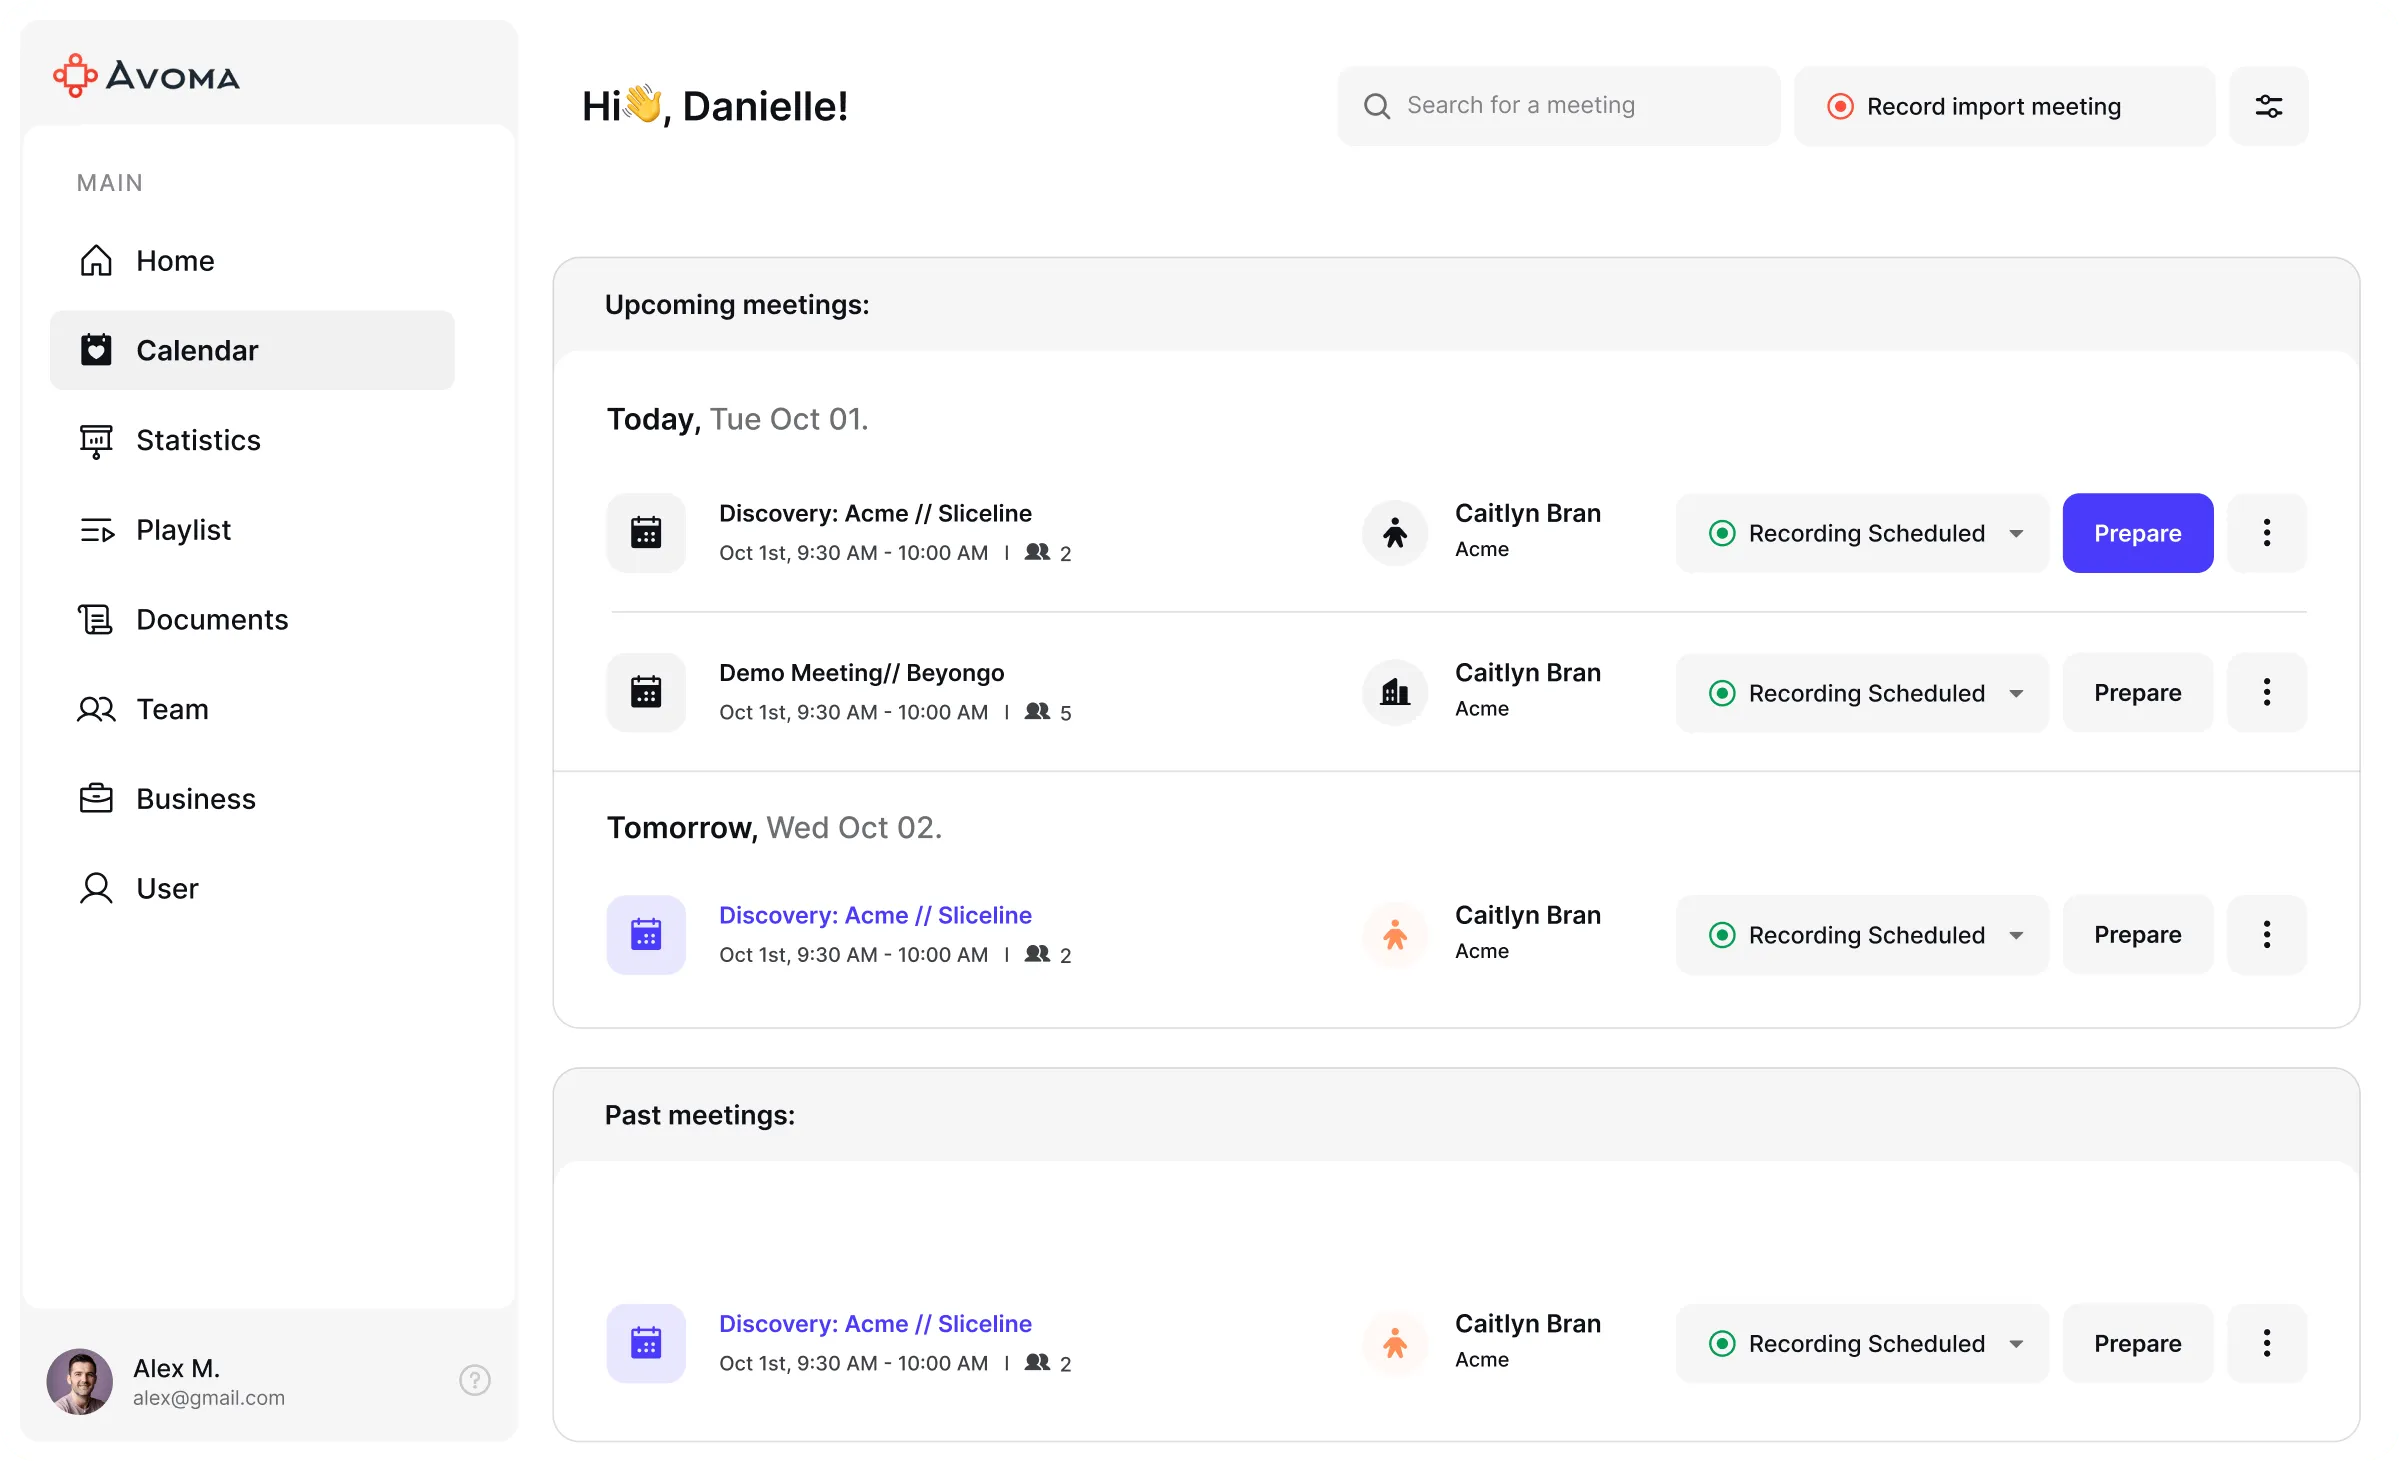Click the Documents sidebar icon

click(96, 617)
